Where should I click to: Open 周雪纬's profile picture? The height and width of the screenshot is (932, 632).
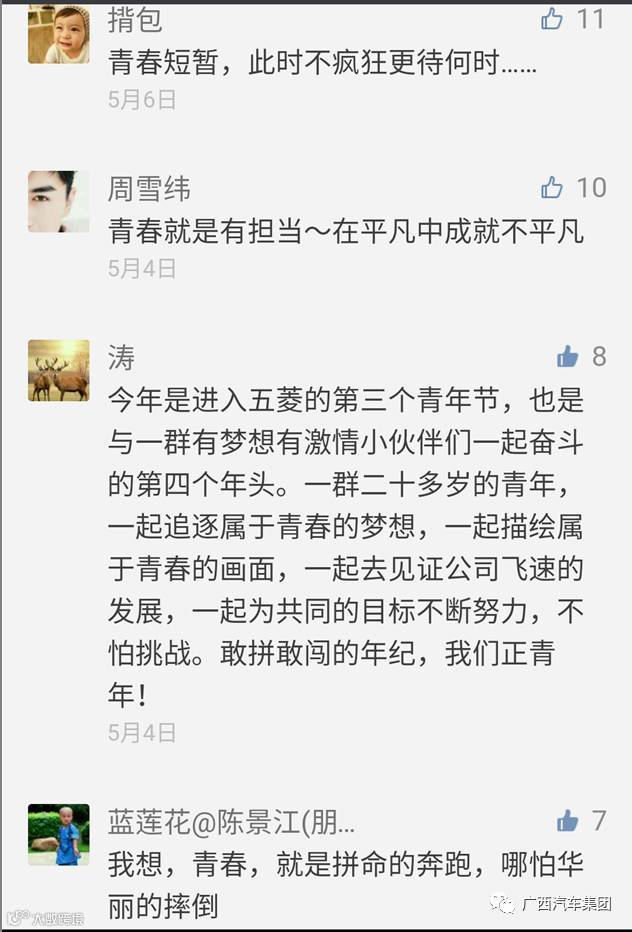(x=59, y=201)
